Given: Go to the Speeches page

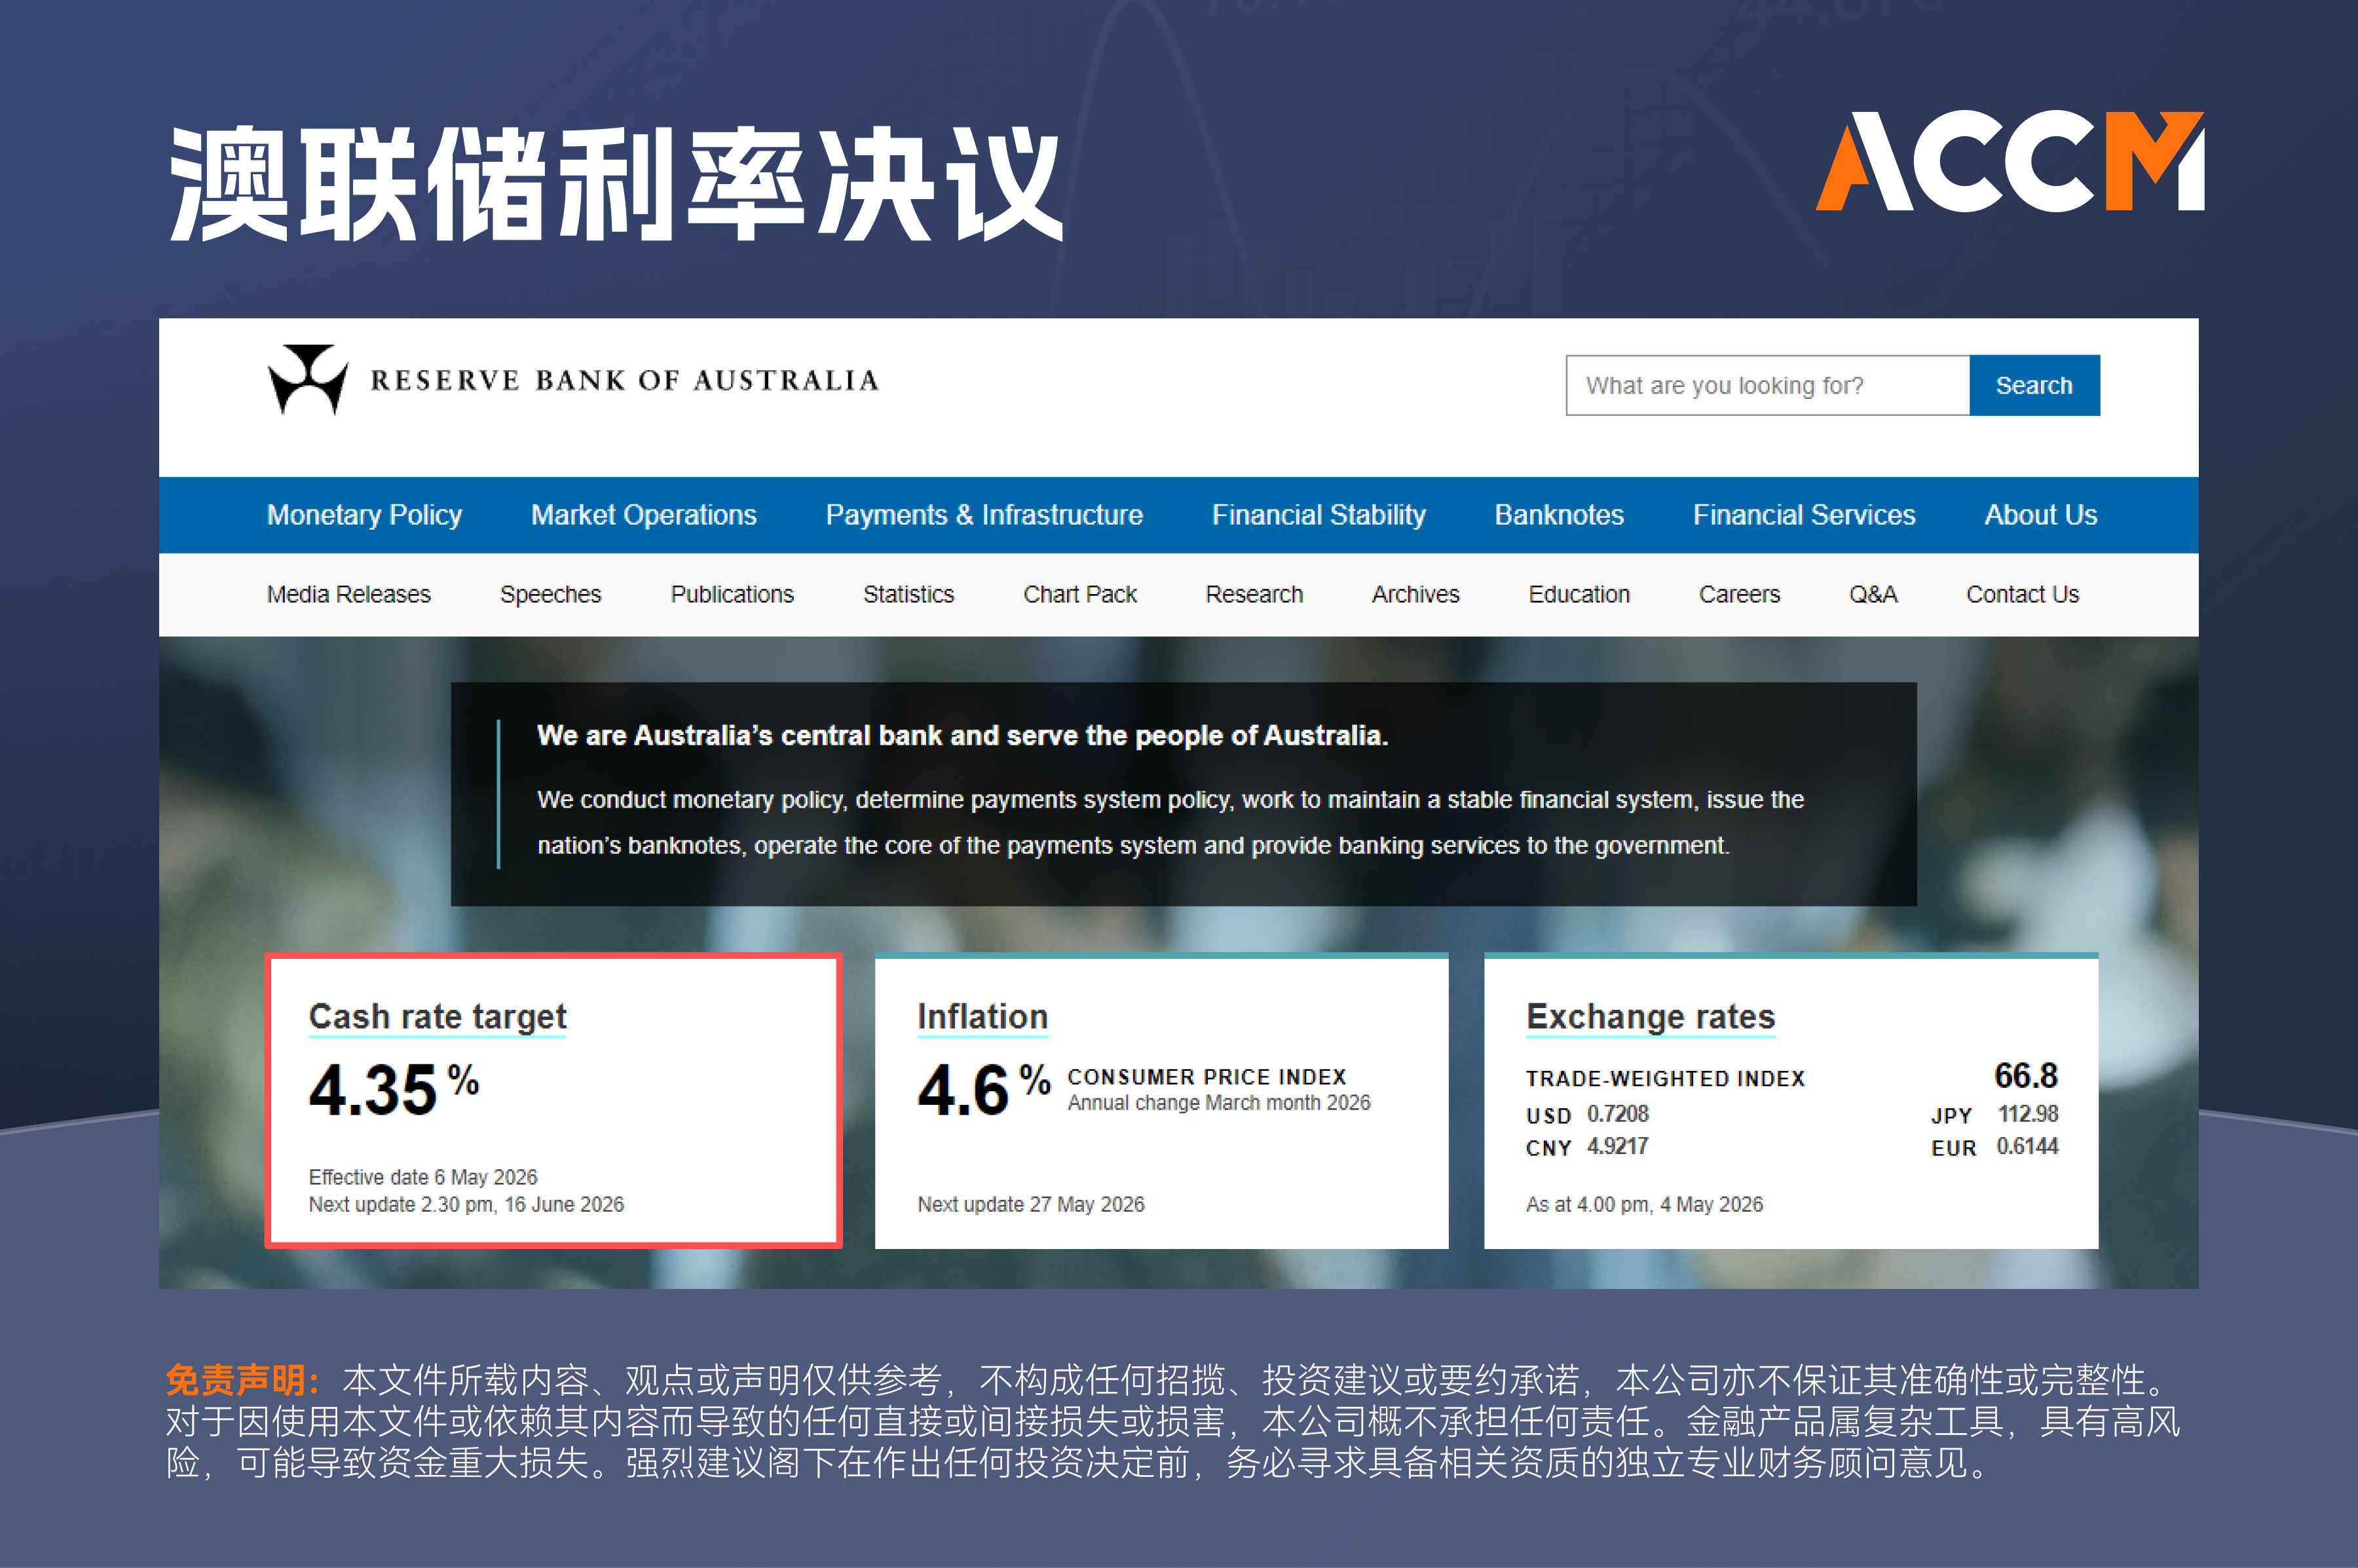Looking at the screenshot, I should [550, 594].
